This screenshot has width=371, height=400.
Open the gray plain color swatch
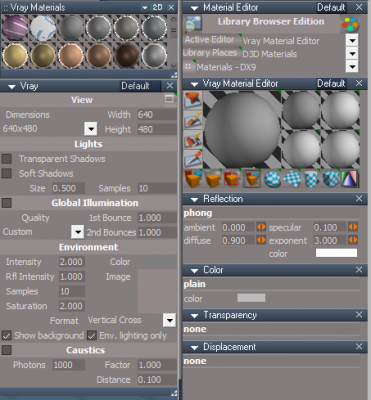[251, 298]
